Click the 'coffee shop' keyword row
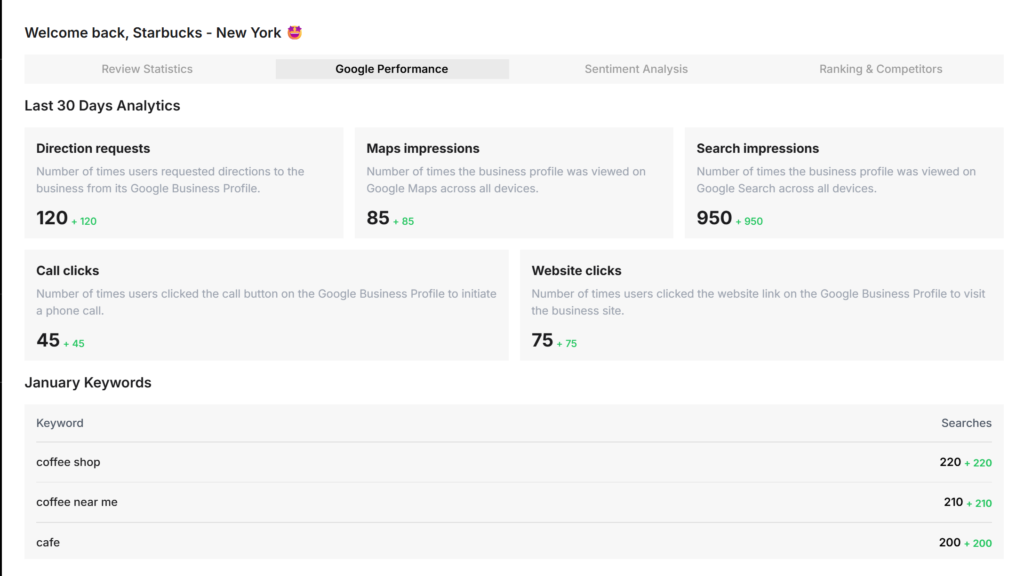This screenshot has width=1024, height=576. pyautogui.click(x=513, y=462)
